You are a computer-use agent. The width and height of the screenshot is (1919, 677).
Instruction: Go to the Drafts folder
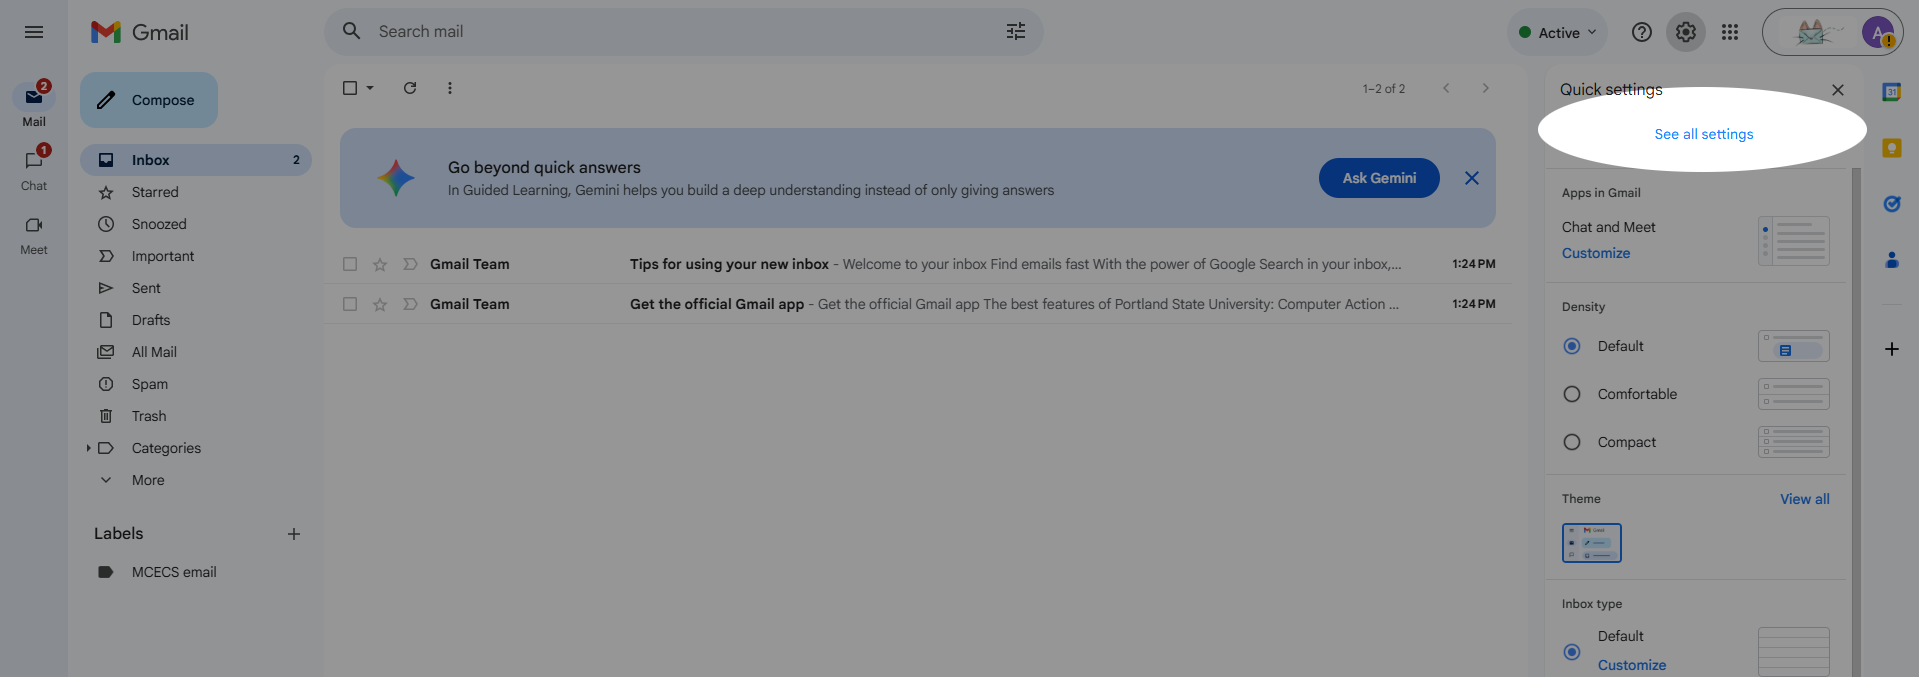pos(151,320)
